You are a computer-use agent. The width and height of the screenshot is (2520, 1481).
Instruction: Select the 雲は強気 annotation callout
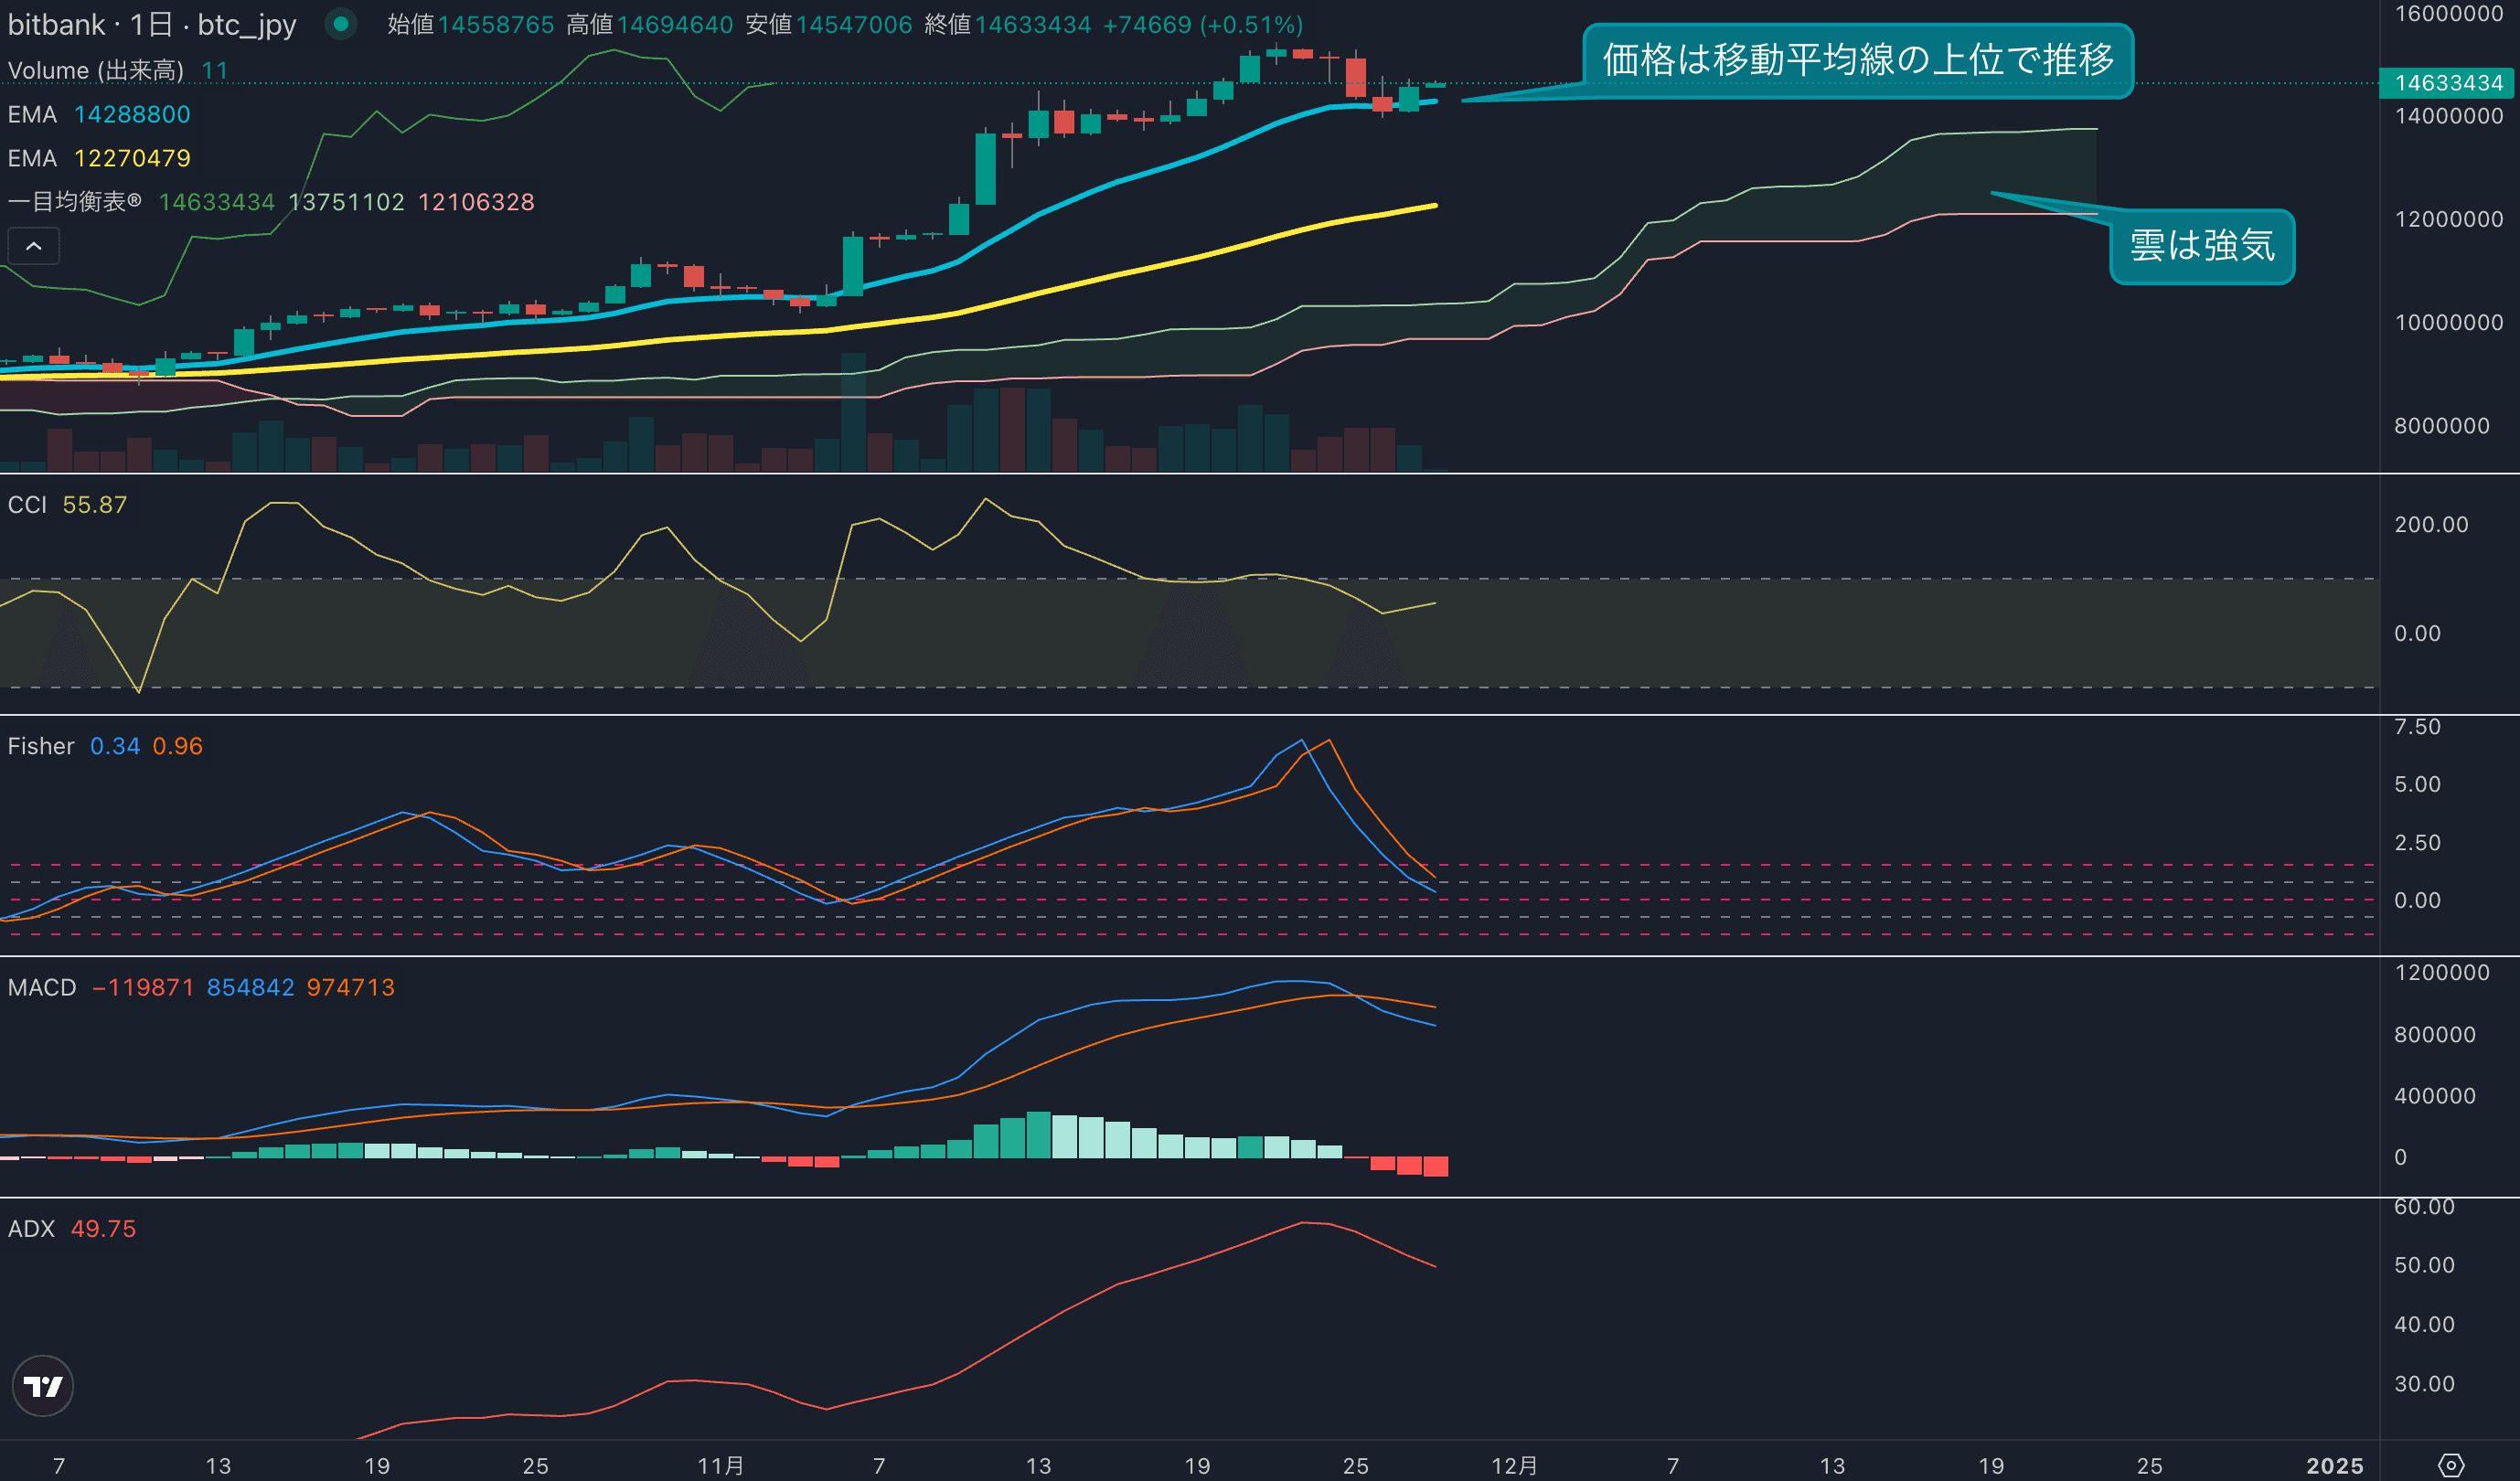tap(2202, 246)
